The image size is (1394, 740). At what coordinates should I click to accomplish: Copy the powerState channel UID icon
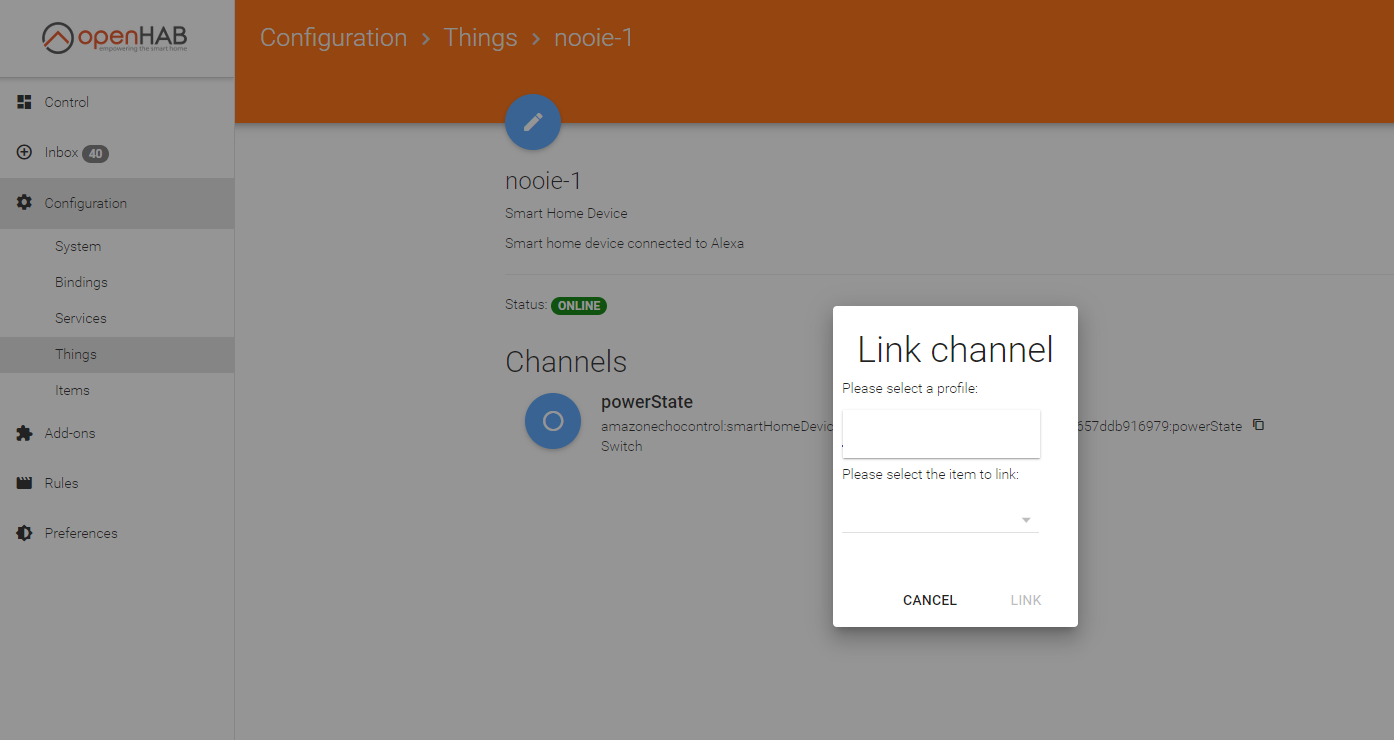point(1258,425)
